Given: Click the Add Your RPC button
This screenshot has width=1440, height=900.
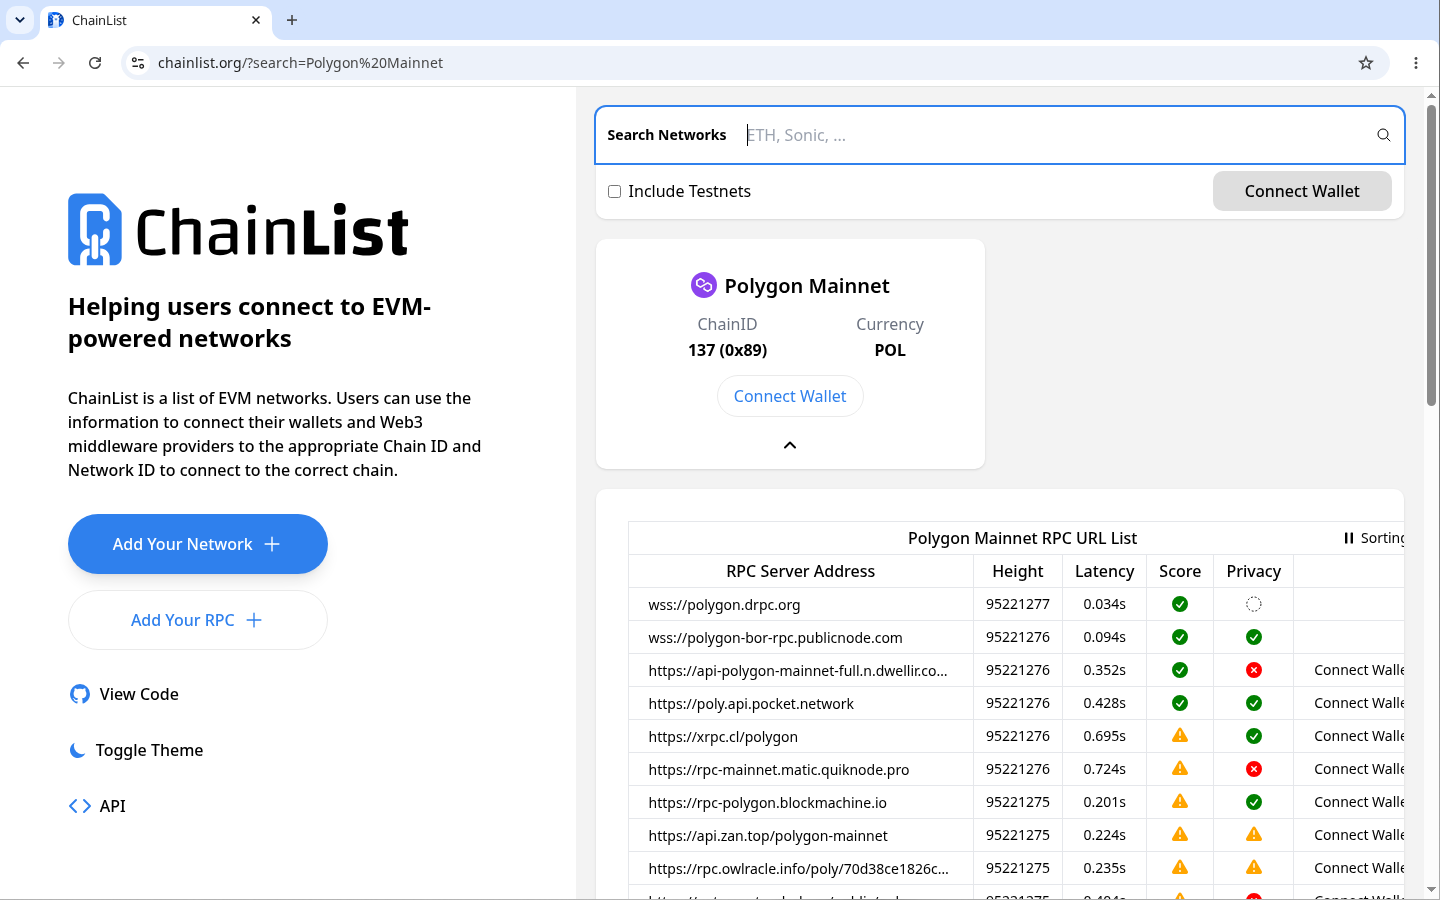Looking at the screenshot, I should [198, 620].
